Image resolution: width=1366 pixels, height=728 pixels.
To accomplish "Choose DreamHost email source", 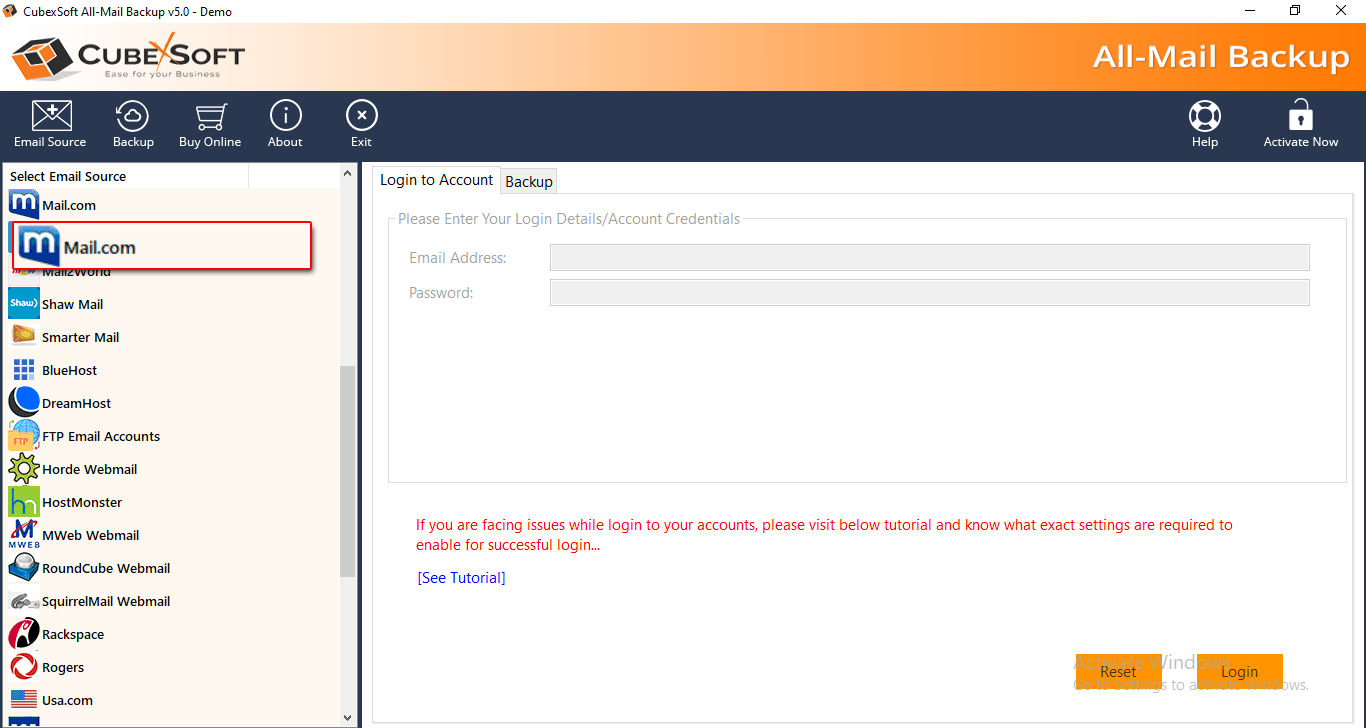I will point(76,403).
